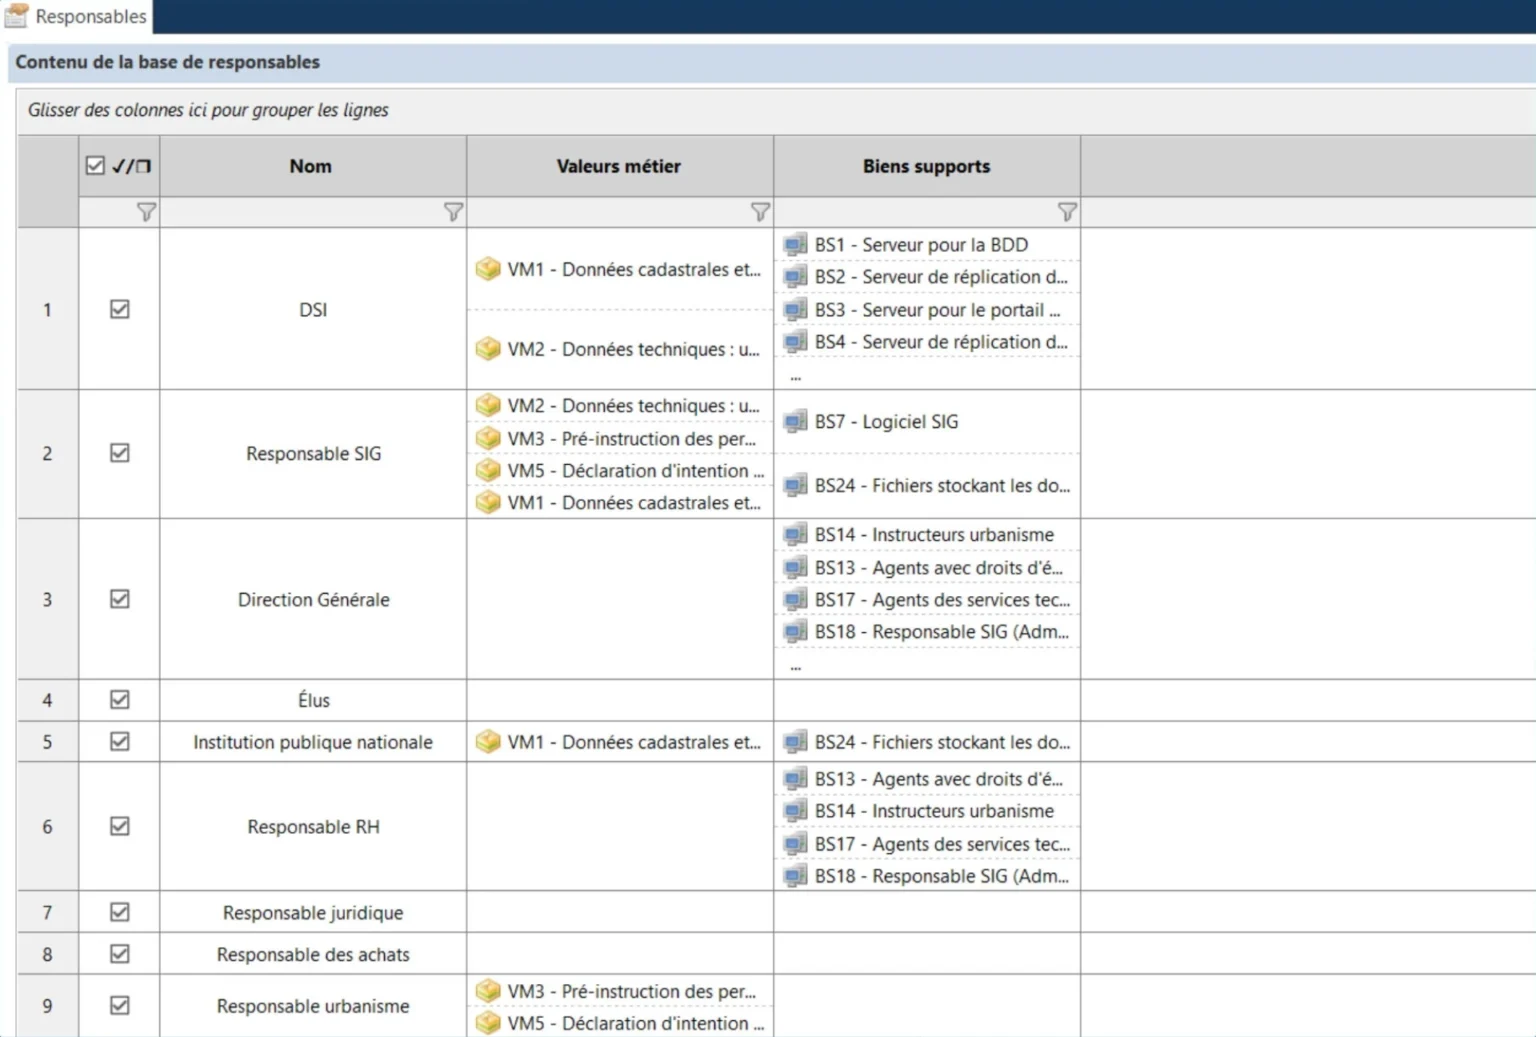Viewport: 1536px width, 1037px height.
Task: Open the checkbox column filter funnel
Action: tap(146, 212)
